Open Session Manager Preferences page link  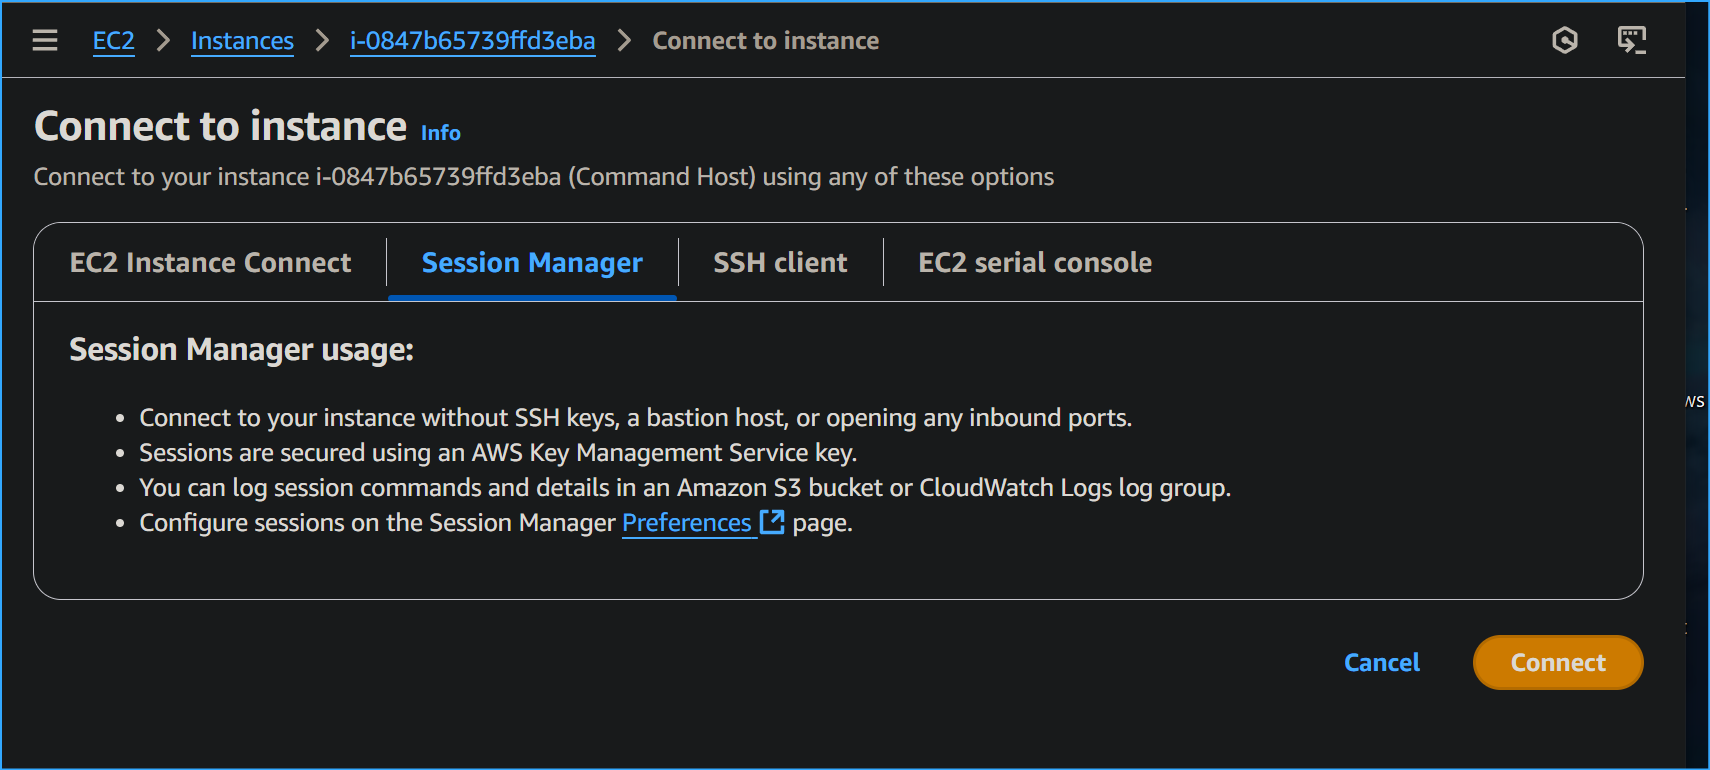(687, 523)
